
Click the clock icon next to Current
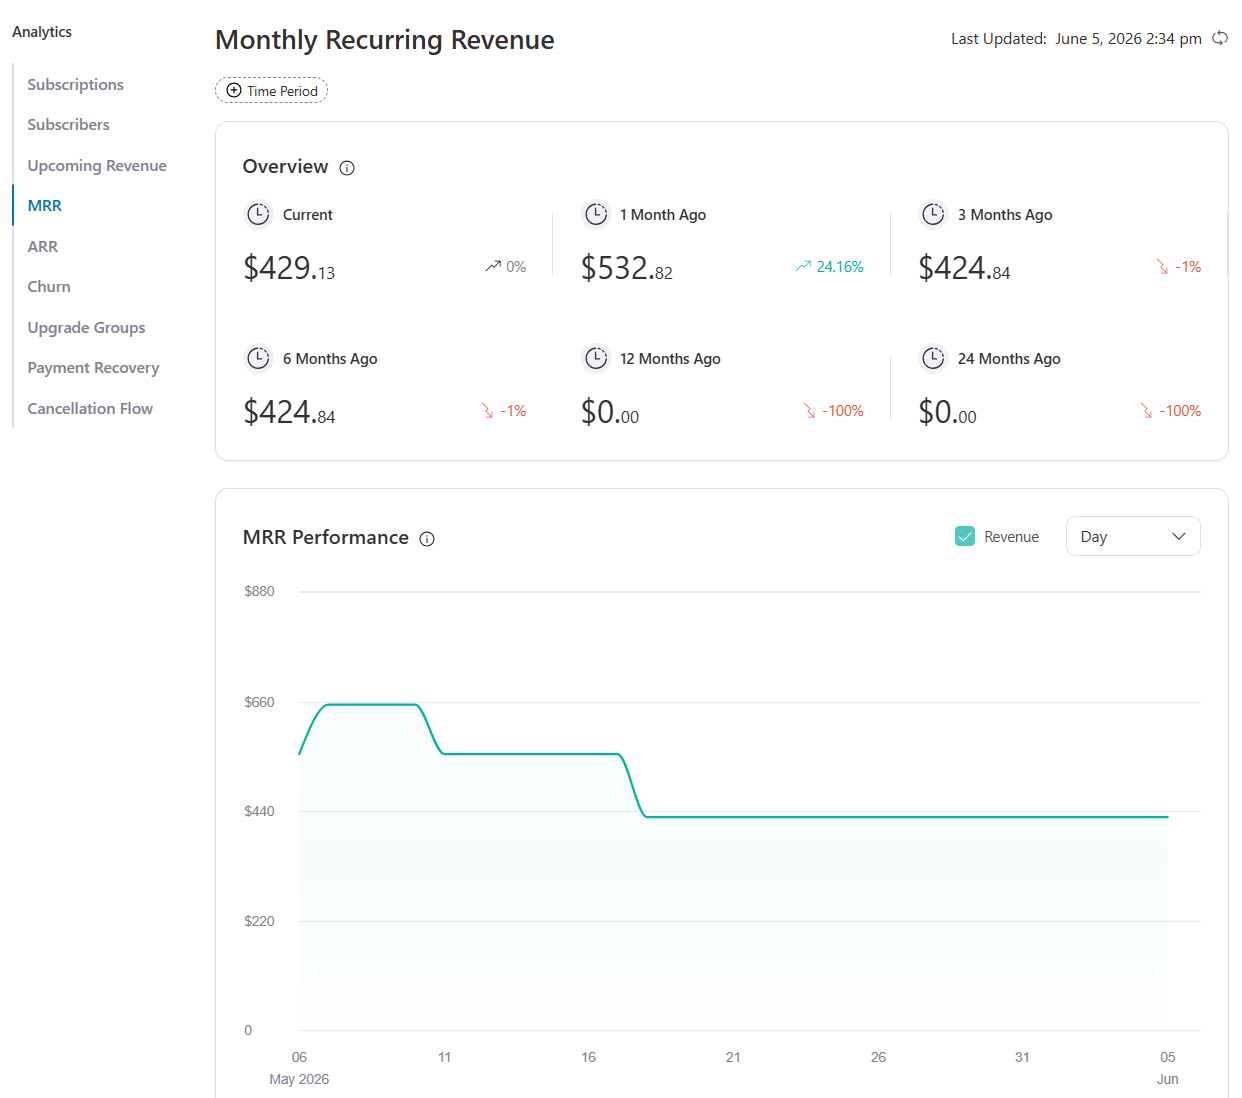258,214
